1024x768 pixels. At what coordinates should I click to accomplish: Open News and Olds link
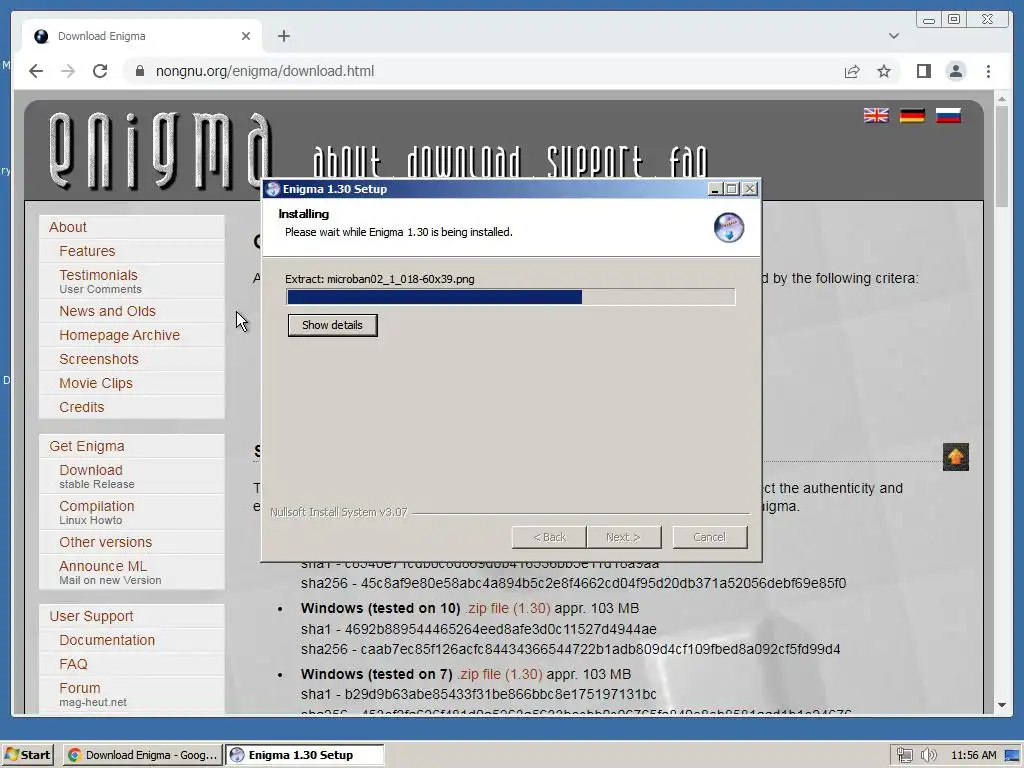click(x=108, y=312)
